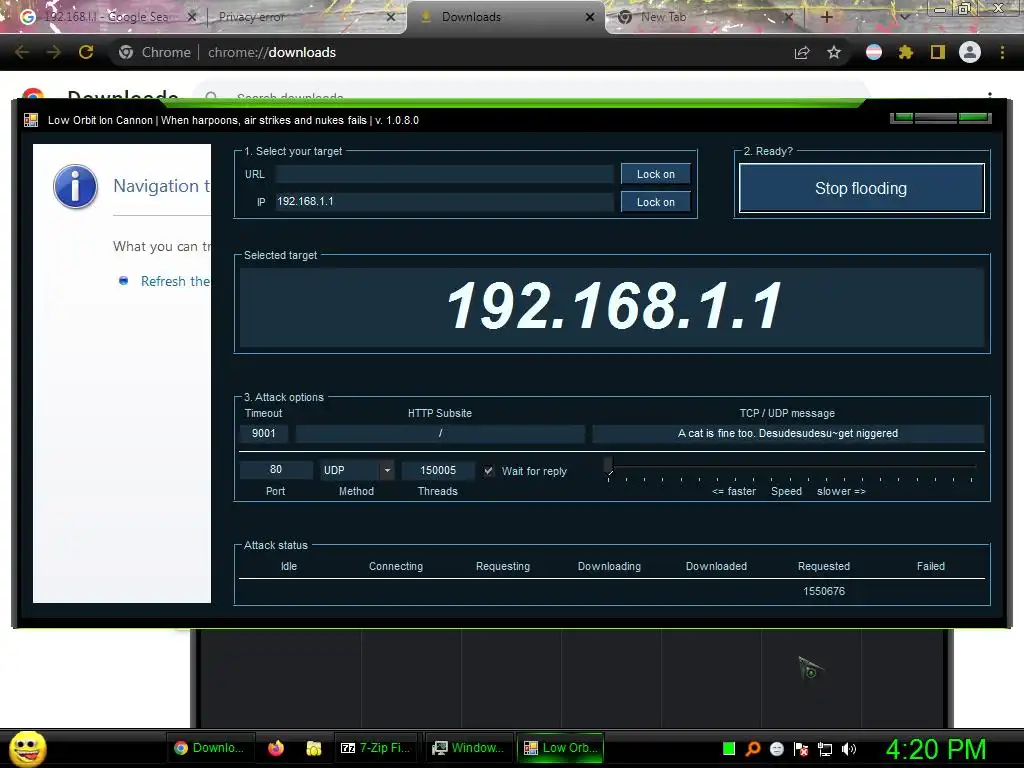The width and height of the screenshot is (1024, 768).
Task: Open the file explorer taskbar icon
Action: coord(314,748)
